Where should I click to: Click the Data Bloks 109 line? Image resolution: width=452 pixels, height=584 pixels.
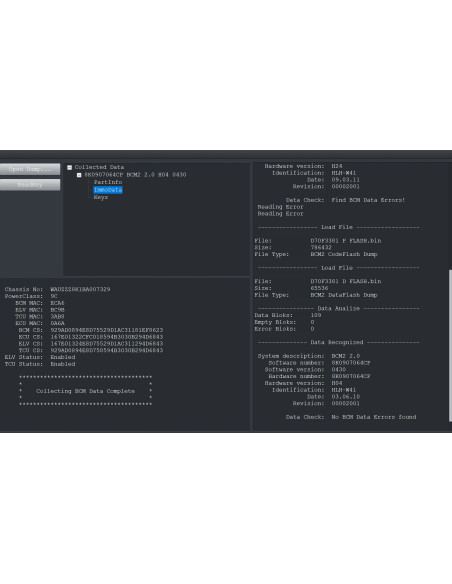(x=287, y=315)
